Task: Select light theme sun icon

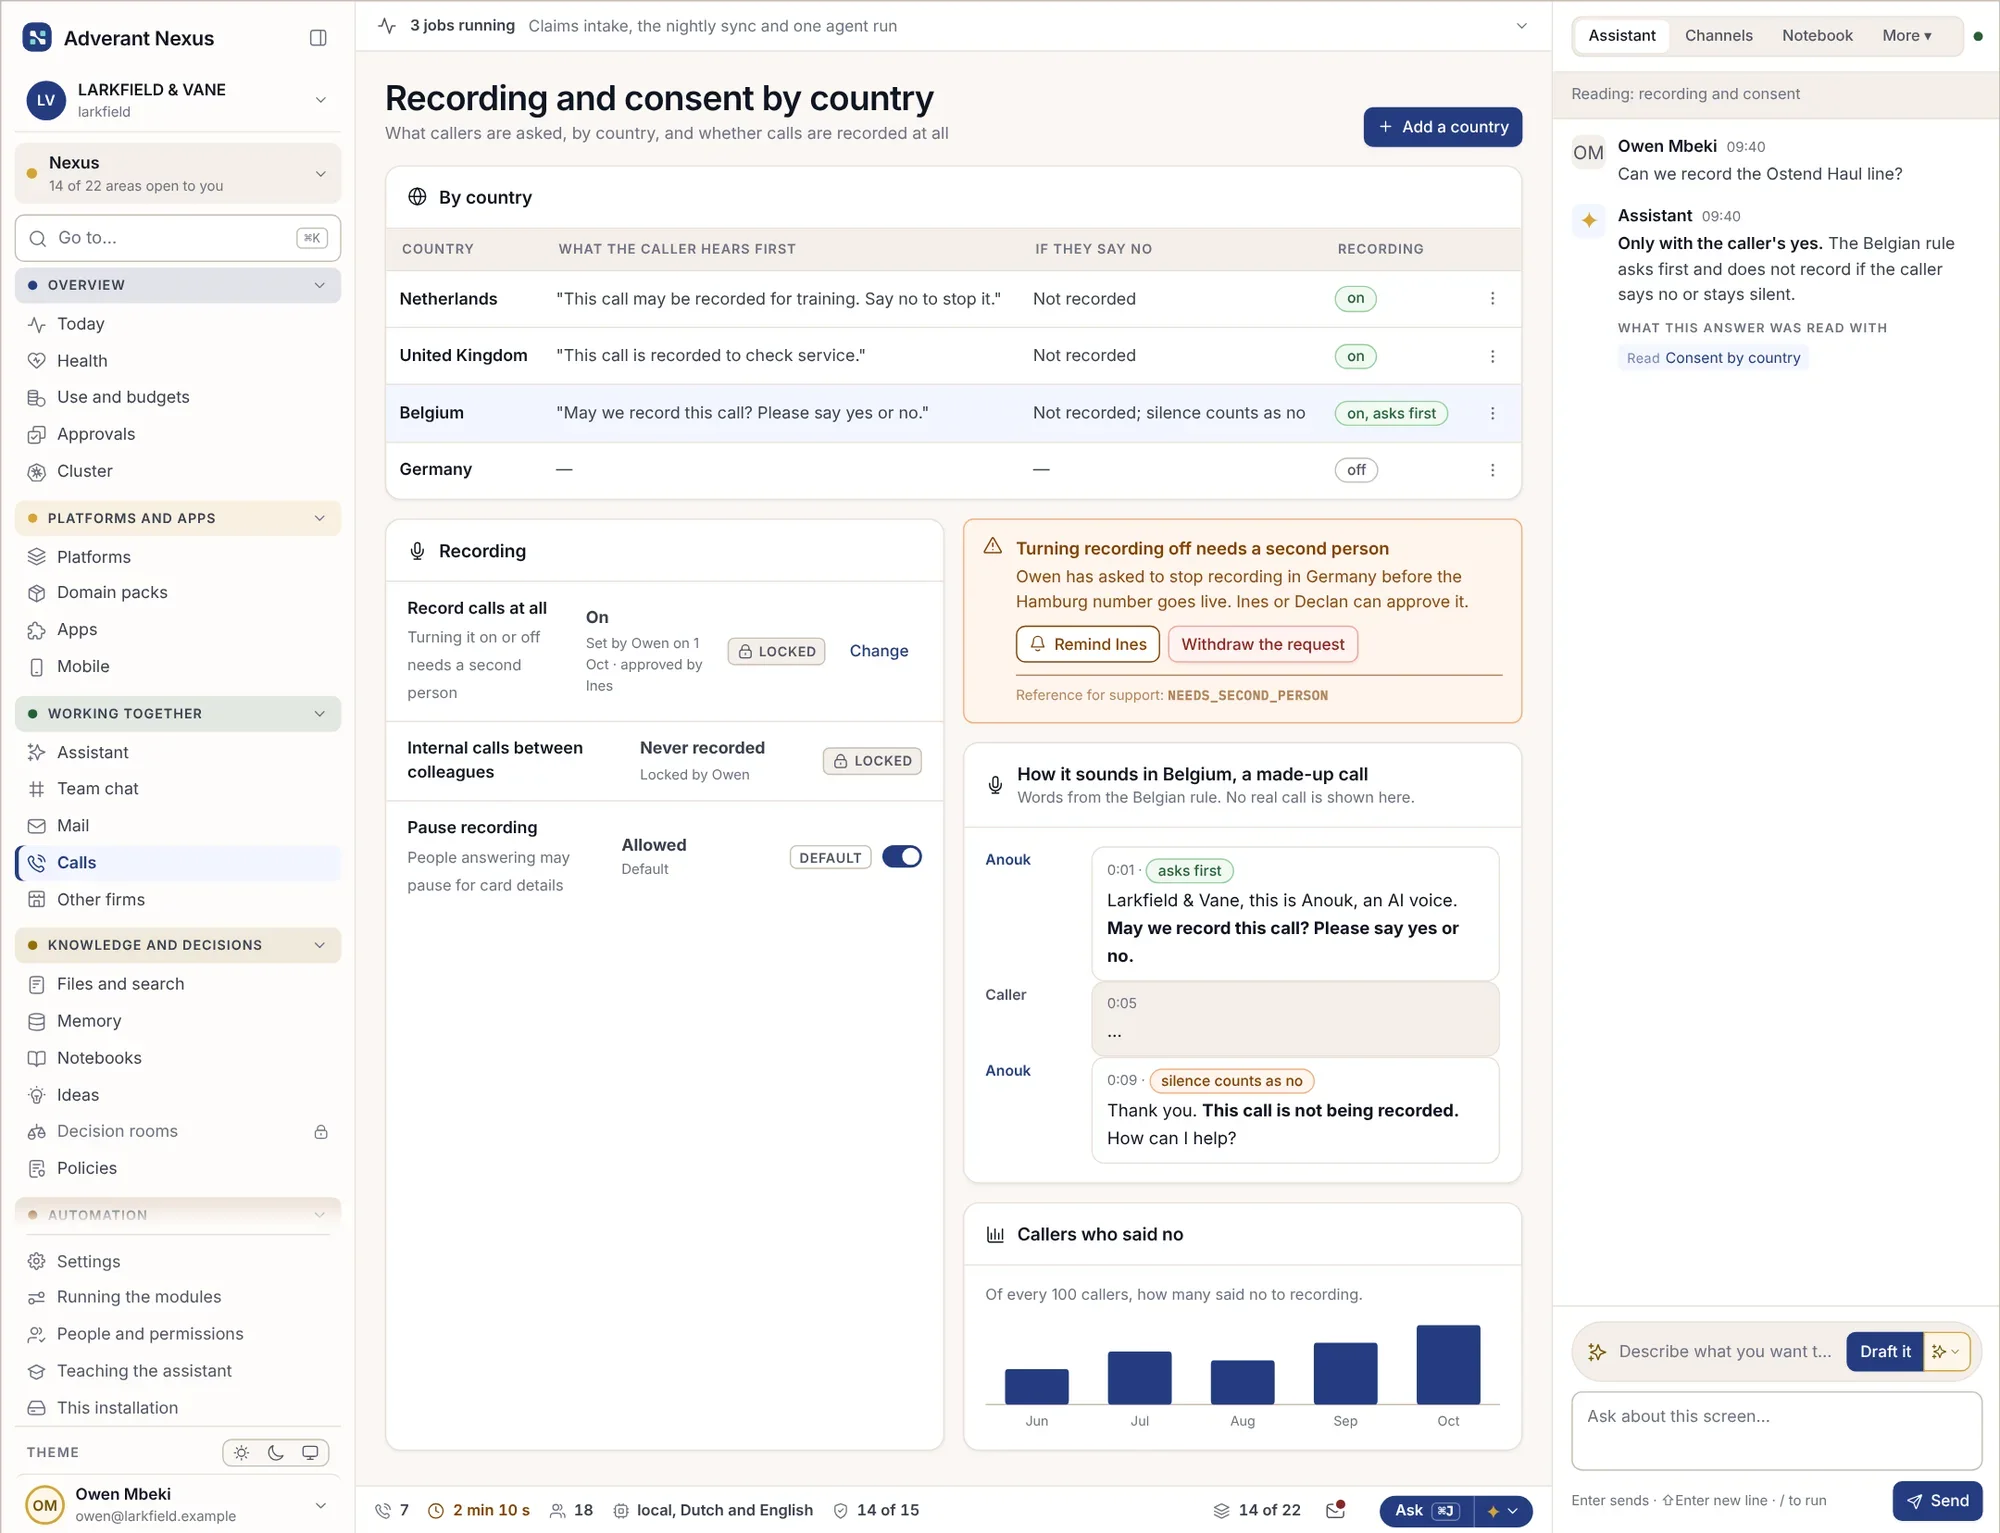Action: 242,1452
